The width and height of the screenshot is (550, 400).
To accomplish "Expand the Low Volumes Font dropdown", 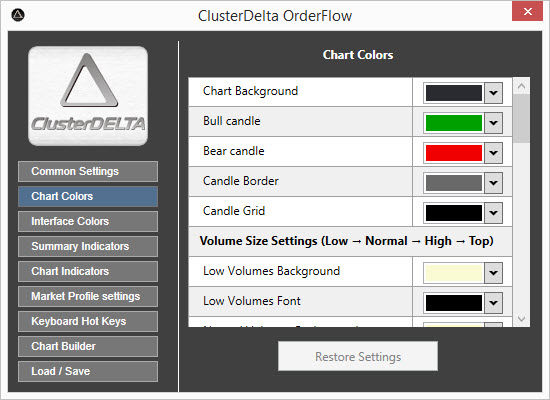I will (494, 302).
